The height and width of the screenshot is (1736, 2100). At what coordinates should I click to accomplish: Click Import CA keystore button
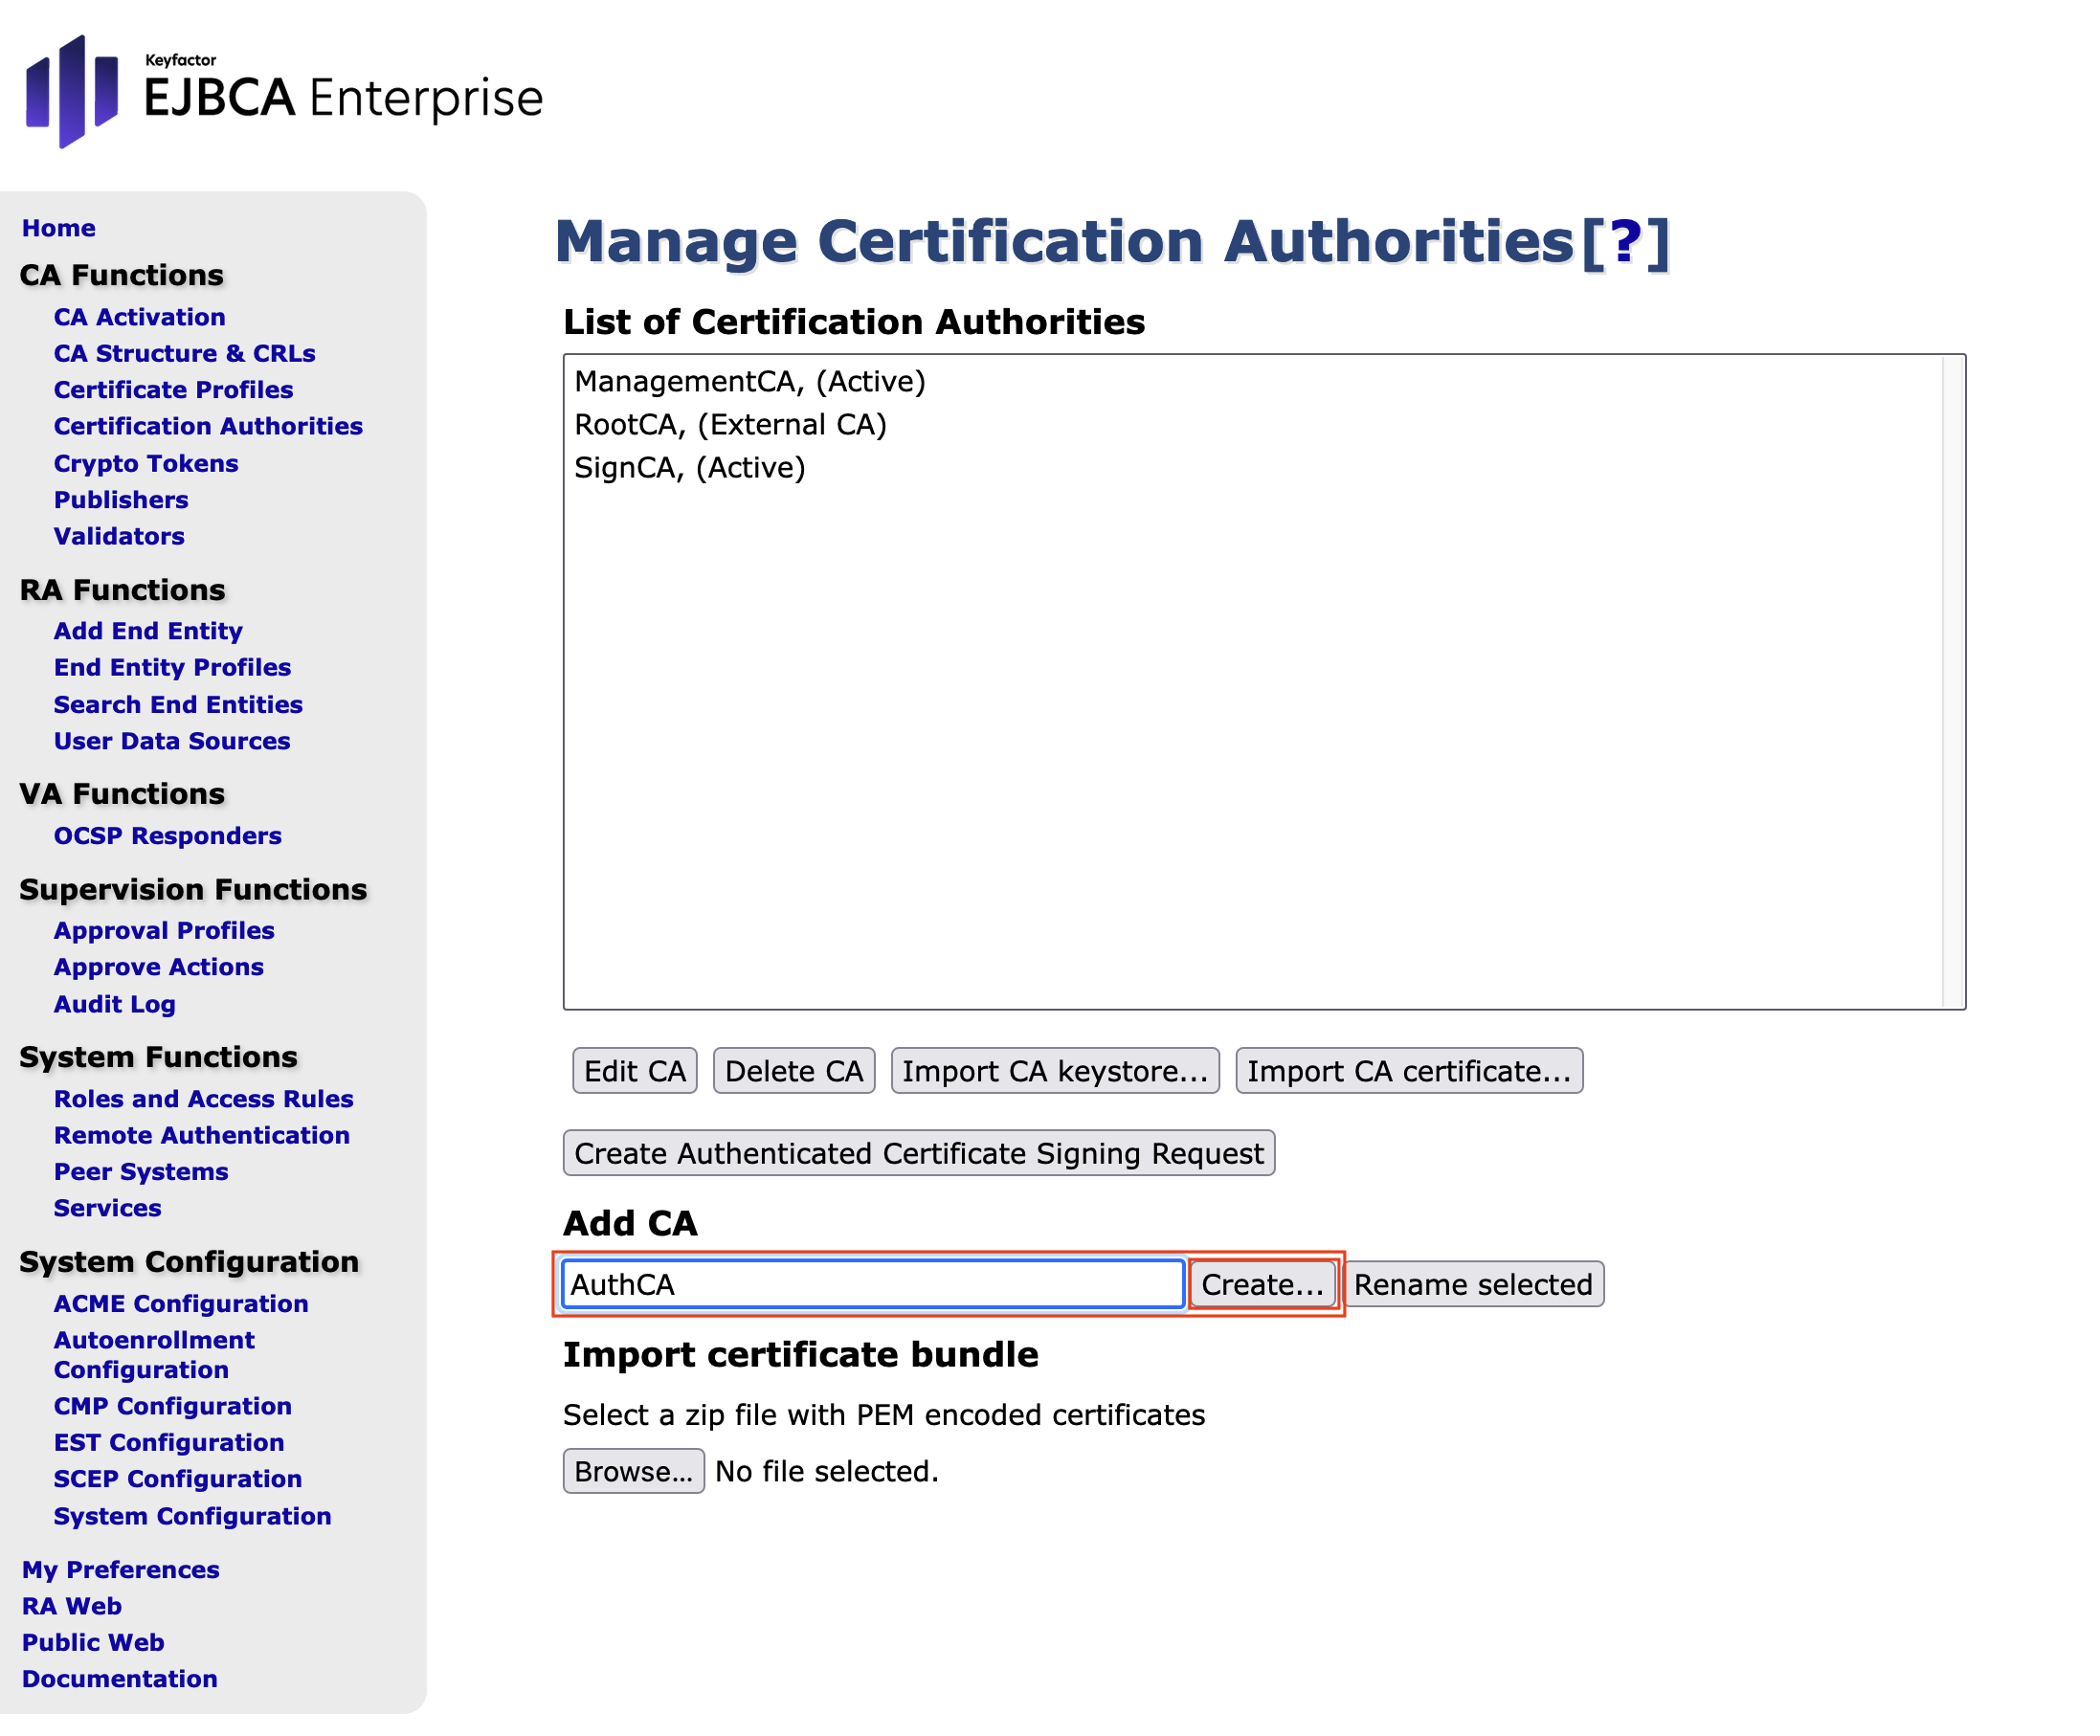1054,1071
